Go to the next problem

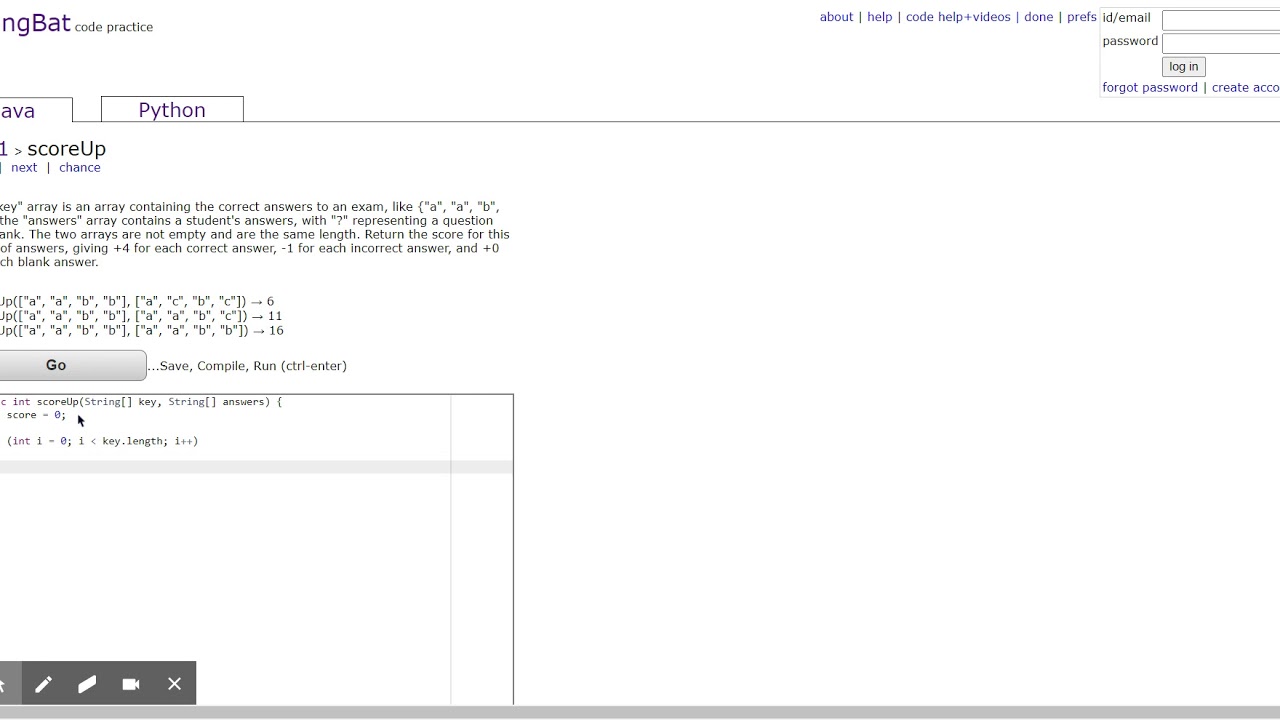pos(24,167)
